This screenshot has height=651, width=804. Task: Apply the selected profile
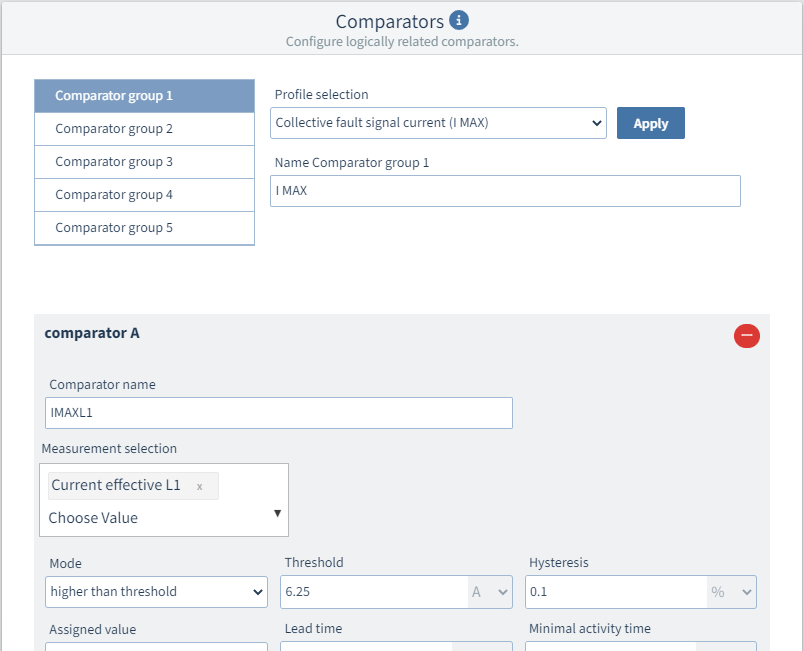tap(651, 123)
